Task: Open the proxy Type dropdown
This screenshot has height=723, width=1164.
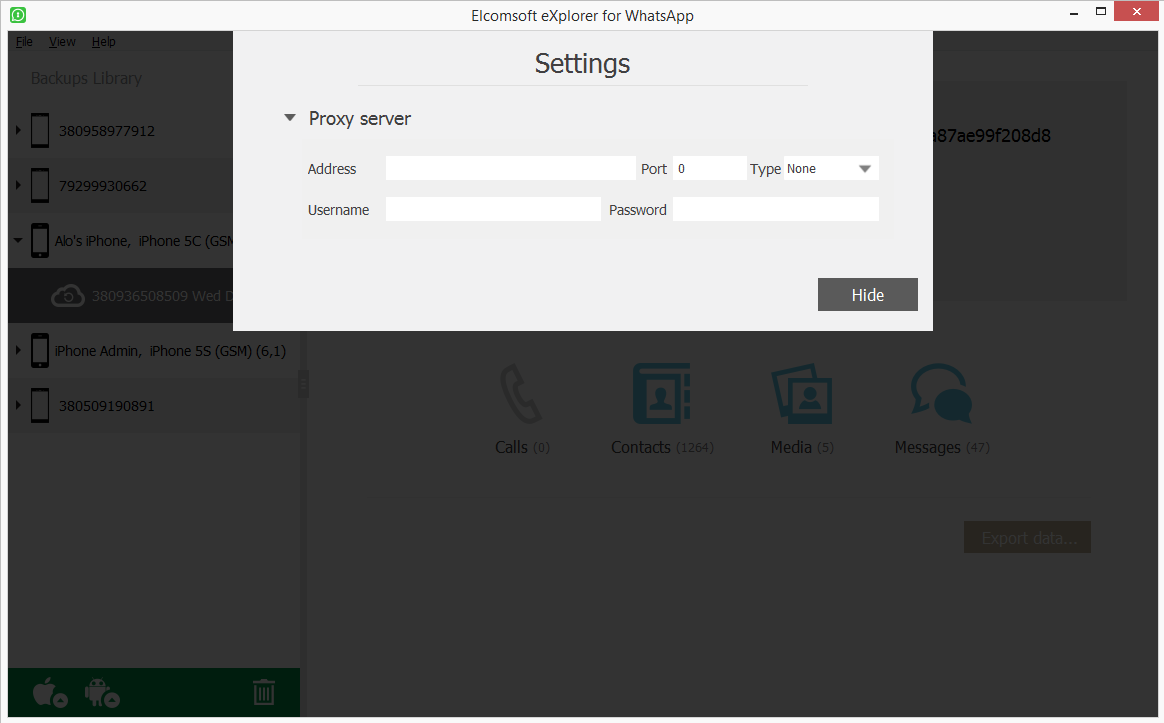Action: pos(831,169)
